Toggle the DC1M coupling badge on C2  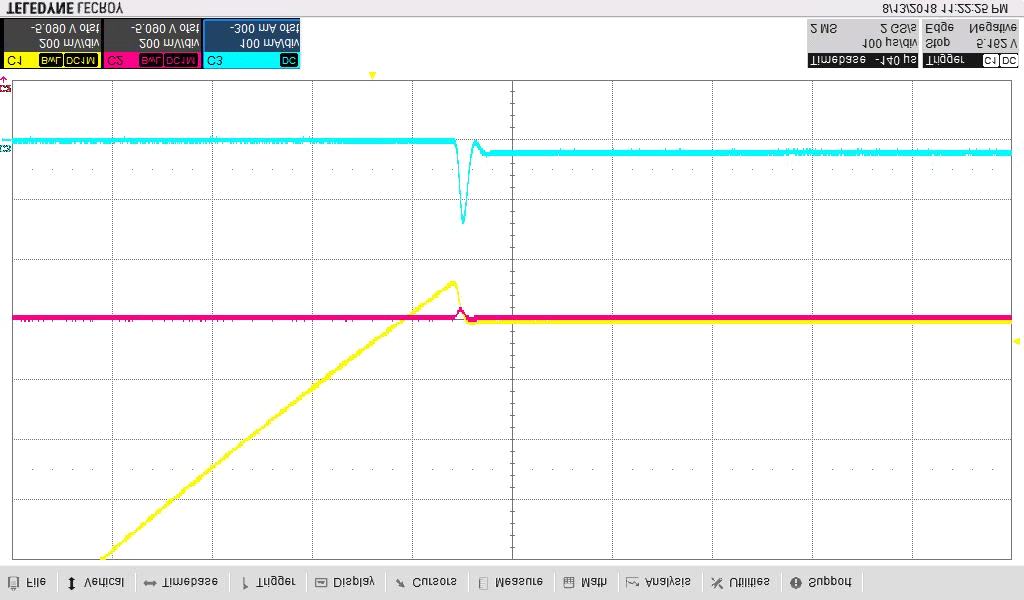(x=181, y=61)
